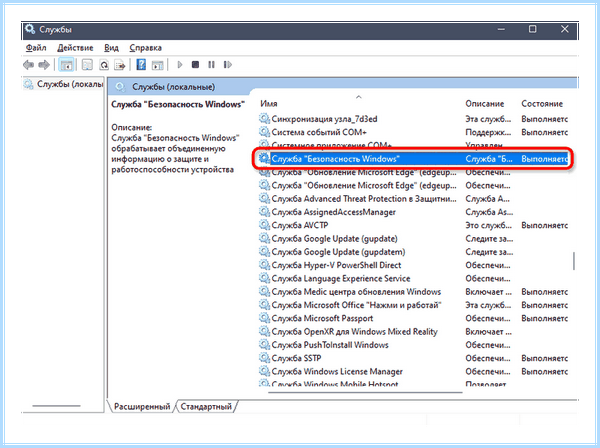This screenshot has width=600, height=448.
Task: Click Службы (локальные) header above description pane
Action: tap(173, 87)
